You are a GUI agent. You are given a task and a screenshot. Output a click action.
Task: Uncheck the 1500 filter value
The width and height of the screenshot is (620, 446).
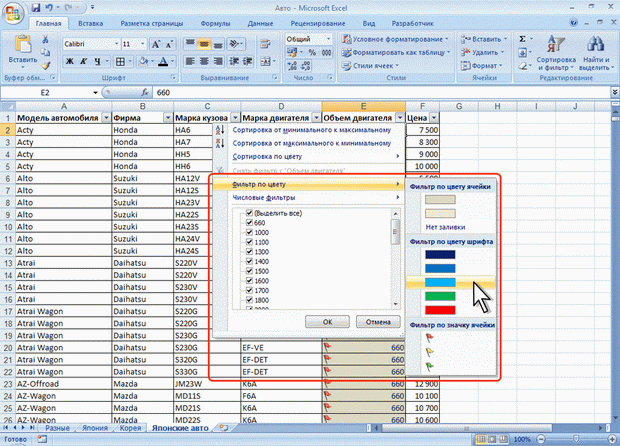tap(249, 271)
